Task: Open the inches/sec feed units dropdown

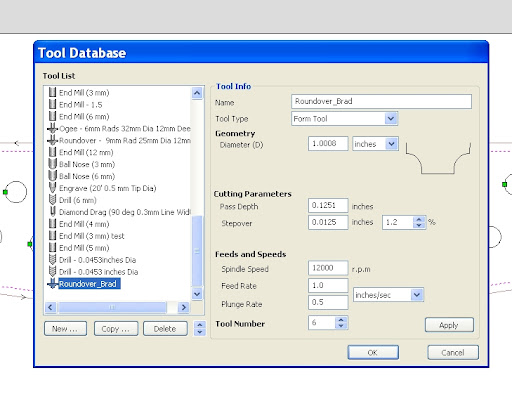Action: tap(417, 295)
